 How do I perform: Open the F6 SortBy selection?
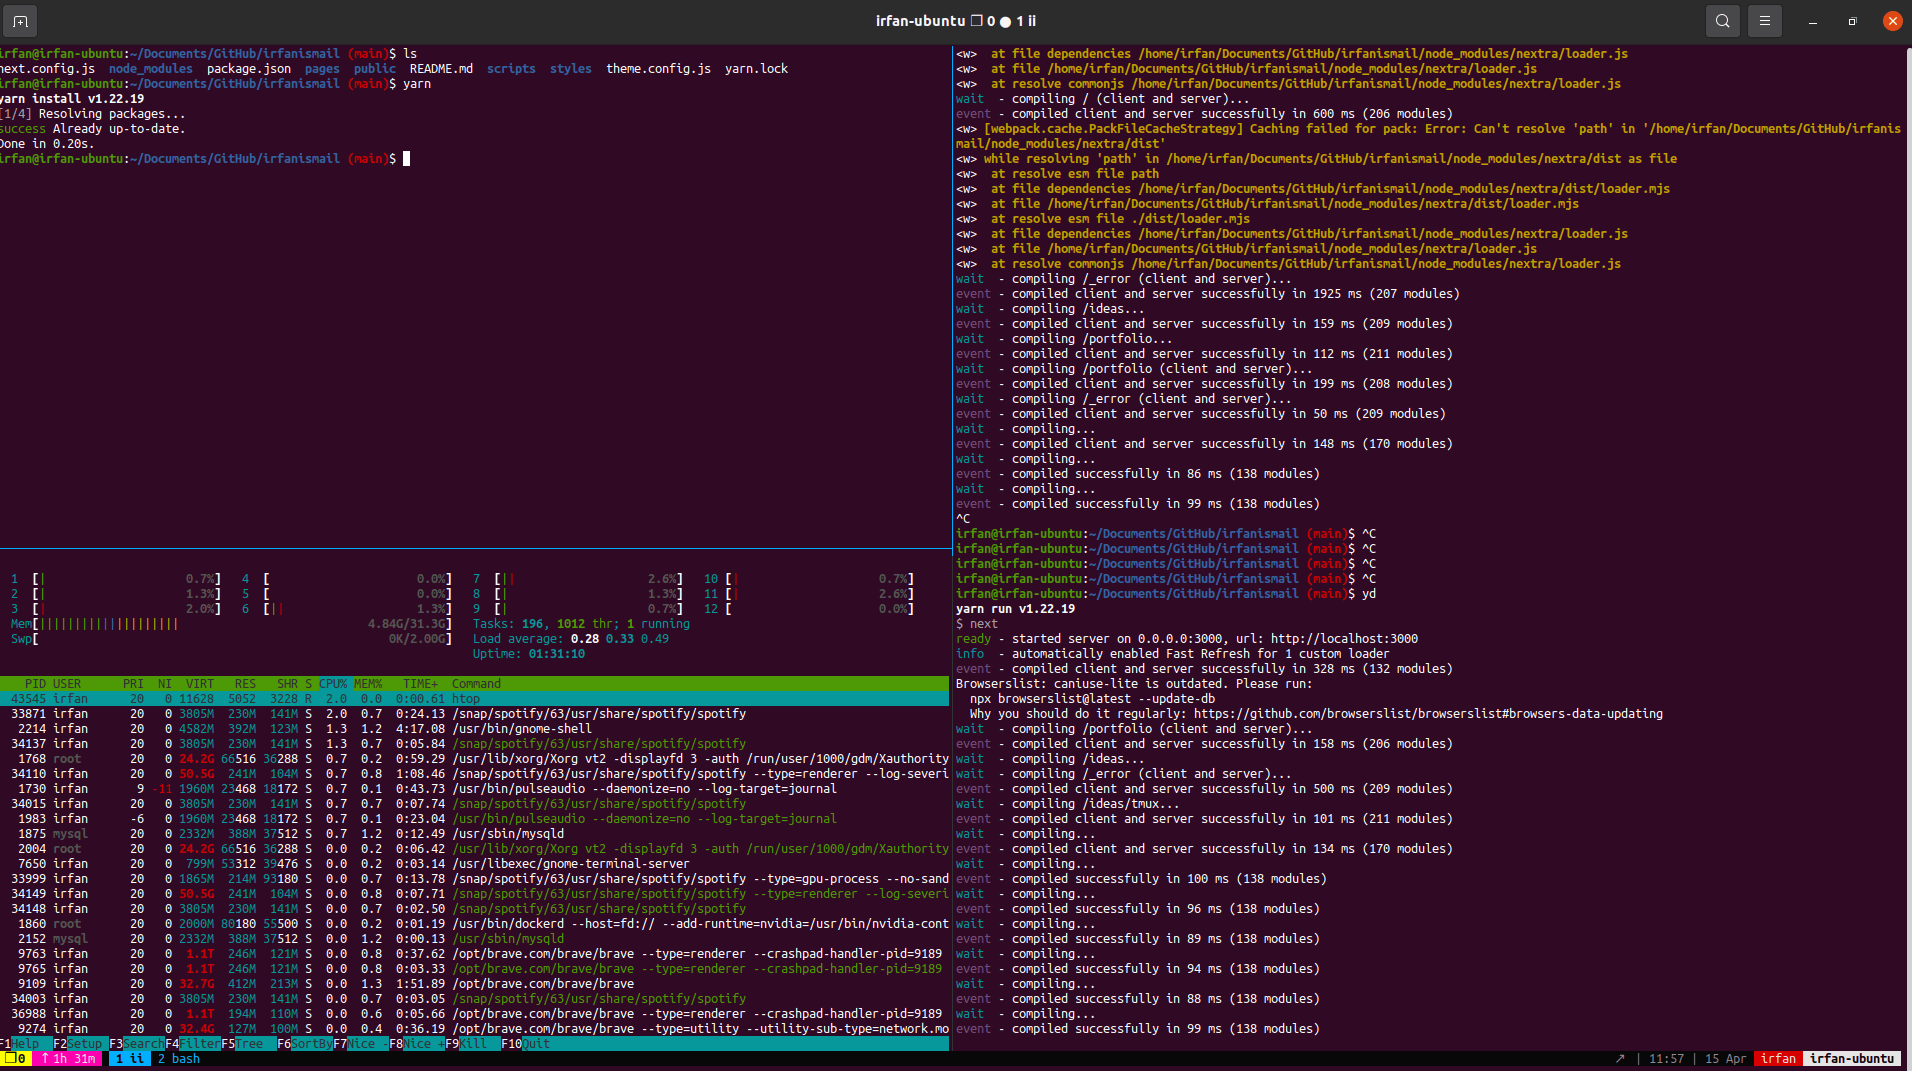308,1043
